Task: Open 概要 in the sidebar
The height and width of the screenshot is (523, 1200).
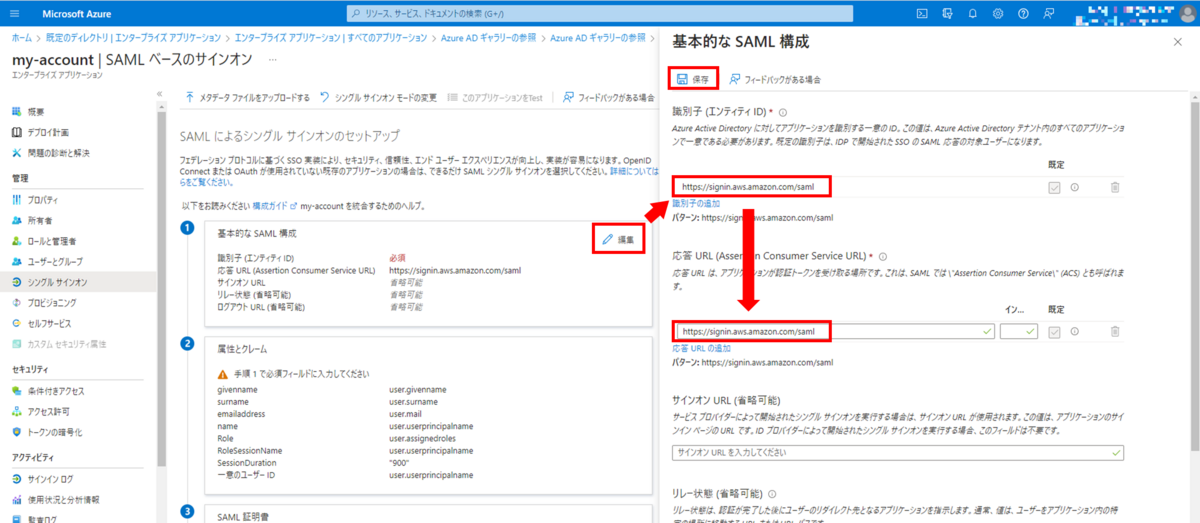Action: pos(36,112)
